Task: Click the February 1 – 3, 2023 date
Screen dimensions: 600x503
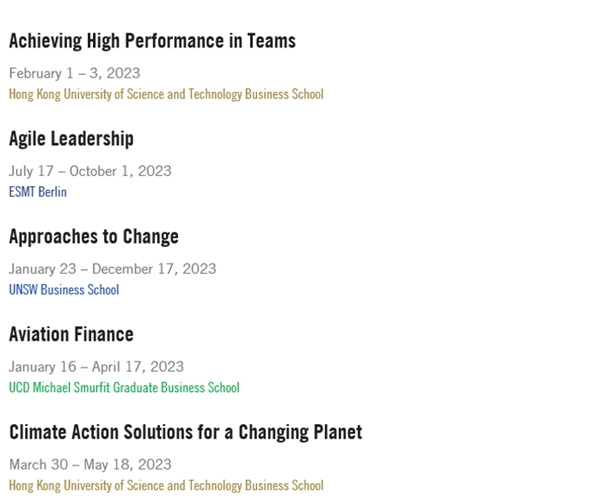Action: tap(75, 73)
